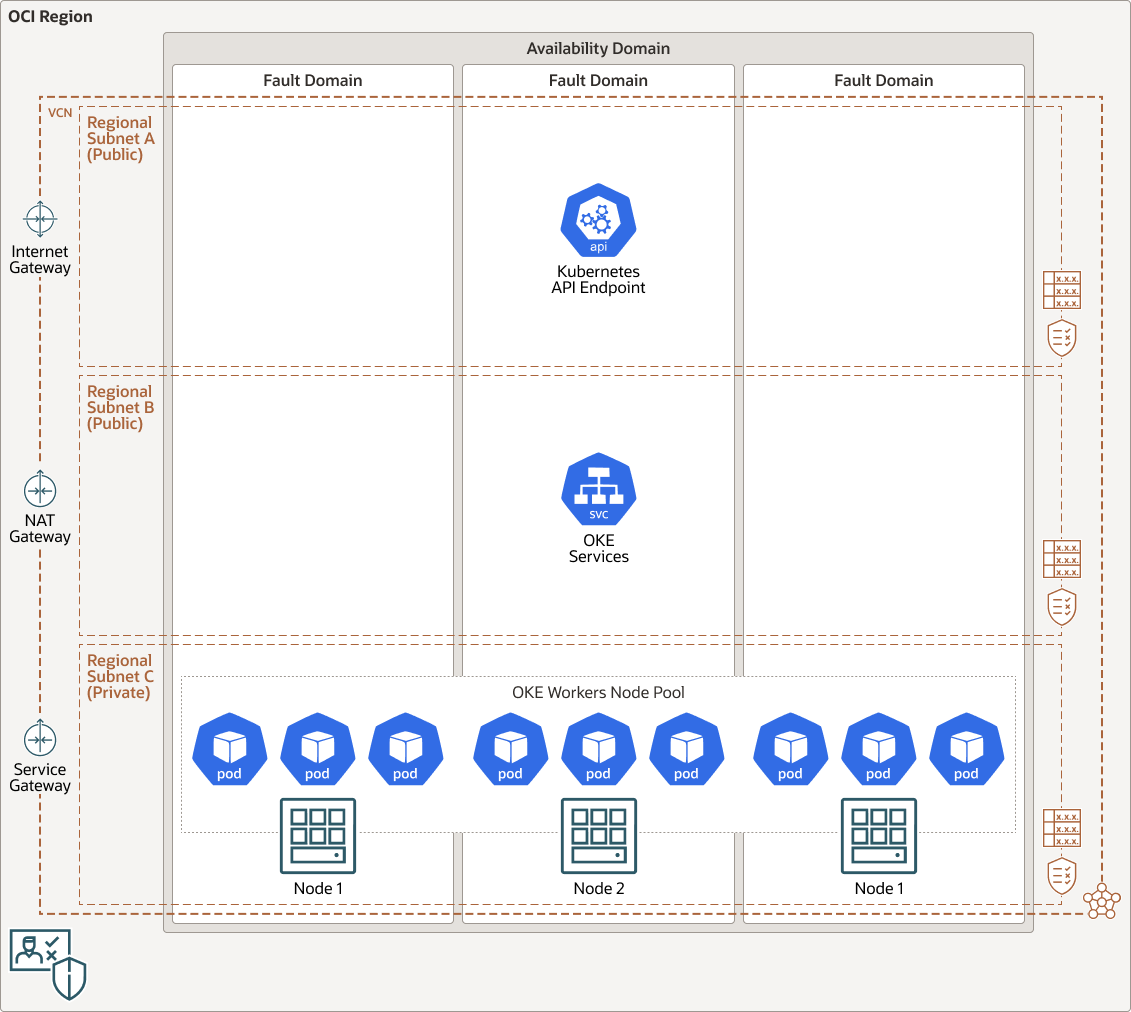This screenshot has width=1131, height=1012.
Task: Select the Node 1 icon in rightmost Fault Domain
Action: (x=879, y=834)
